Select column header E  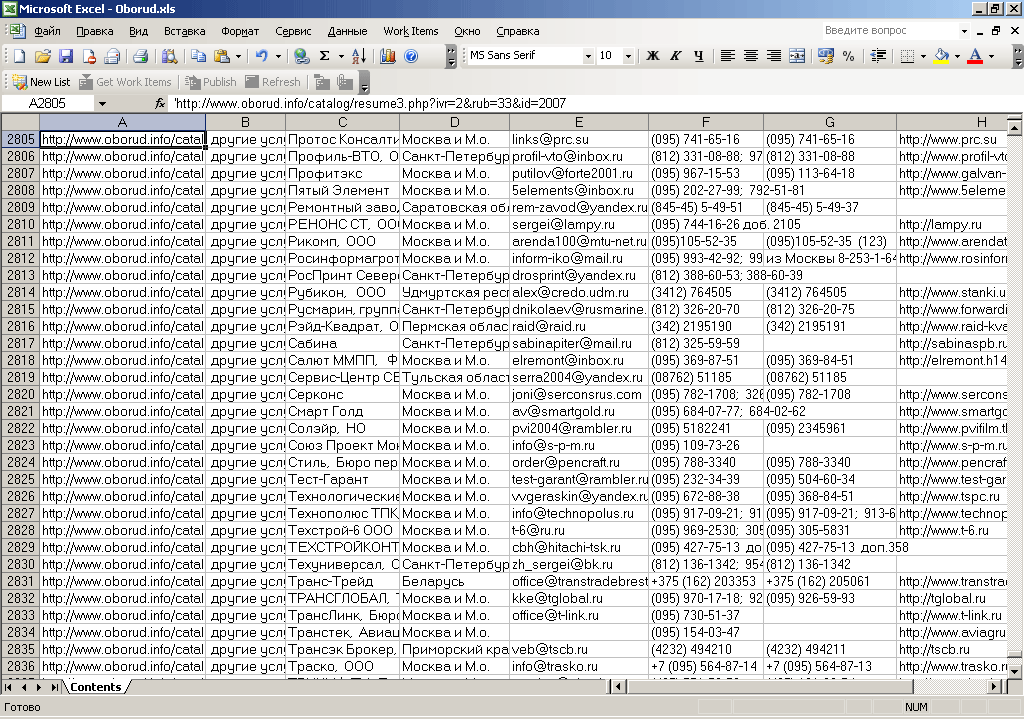[579, 122]
